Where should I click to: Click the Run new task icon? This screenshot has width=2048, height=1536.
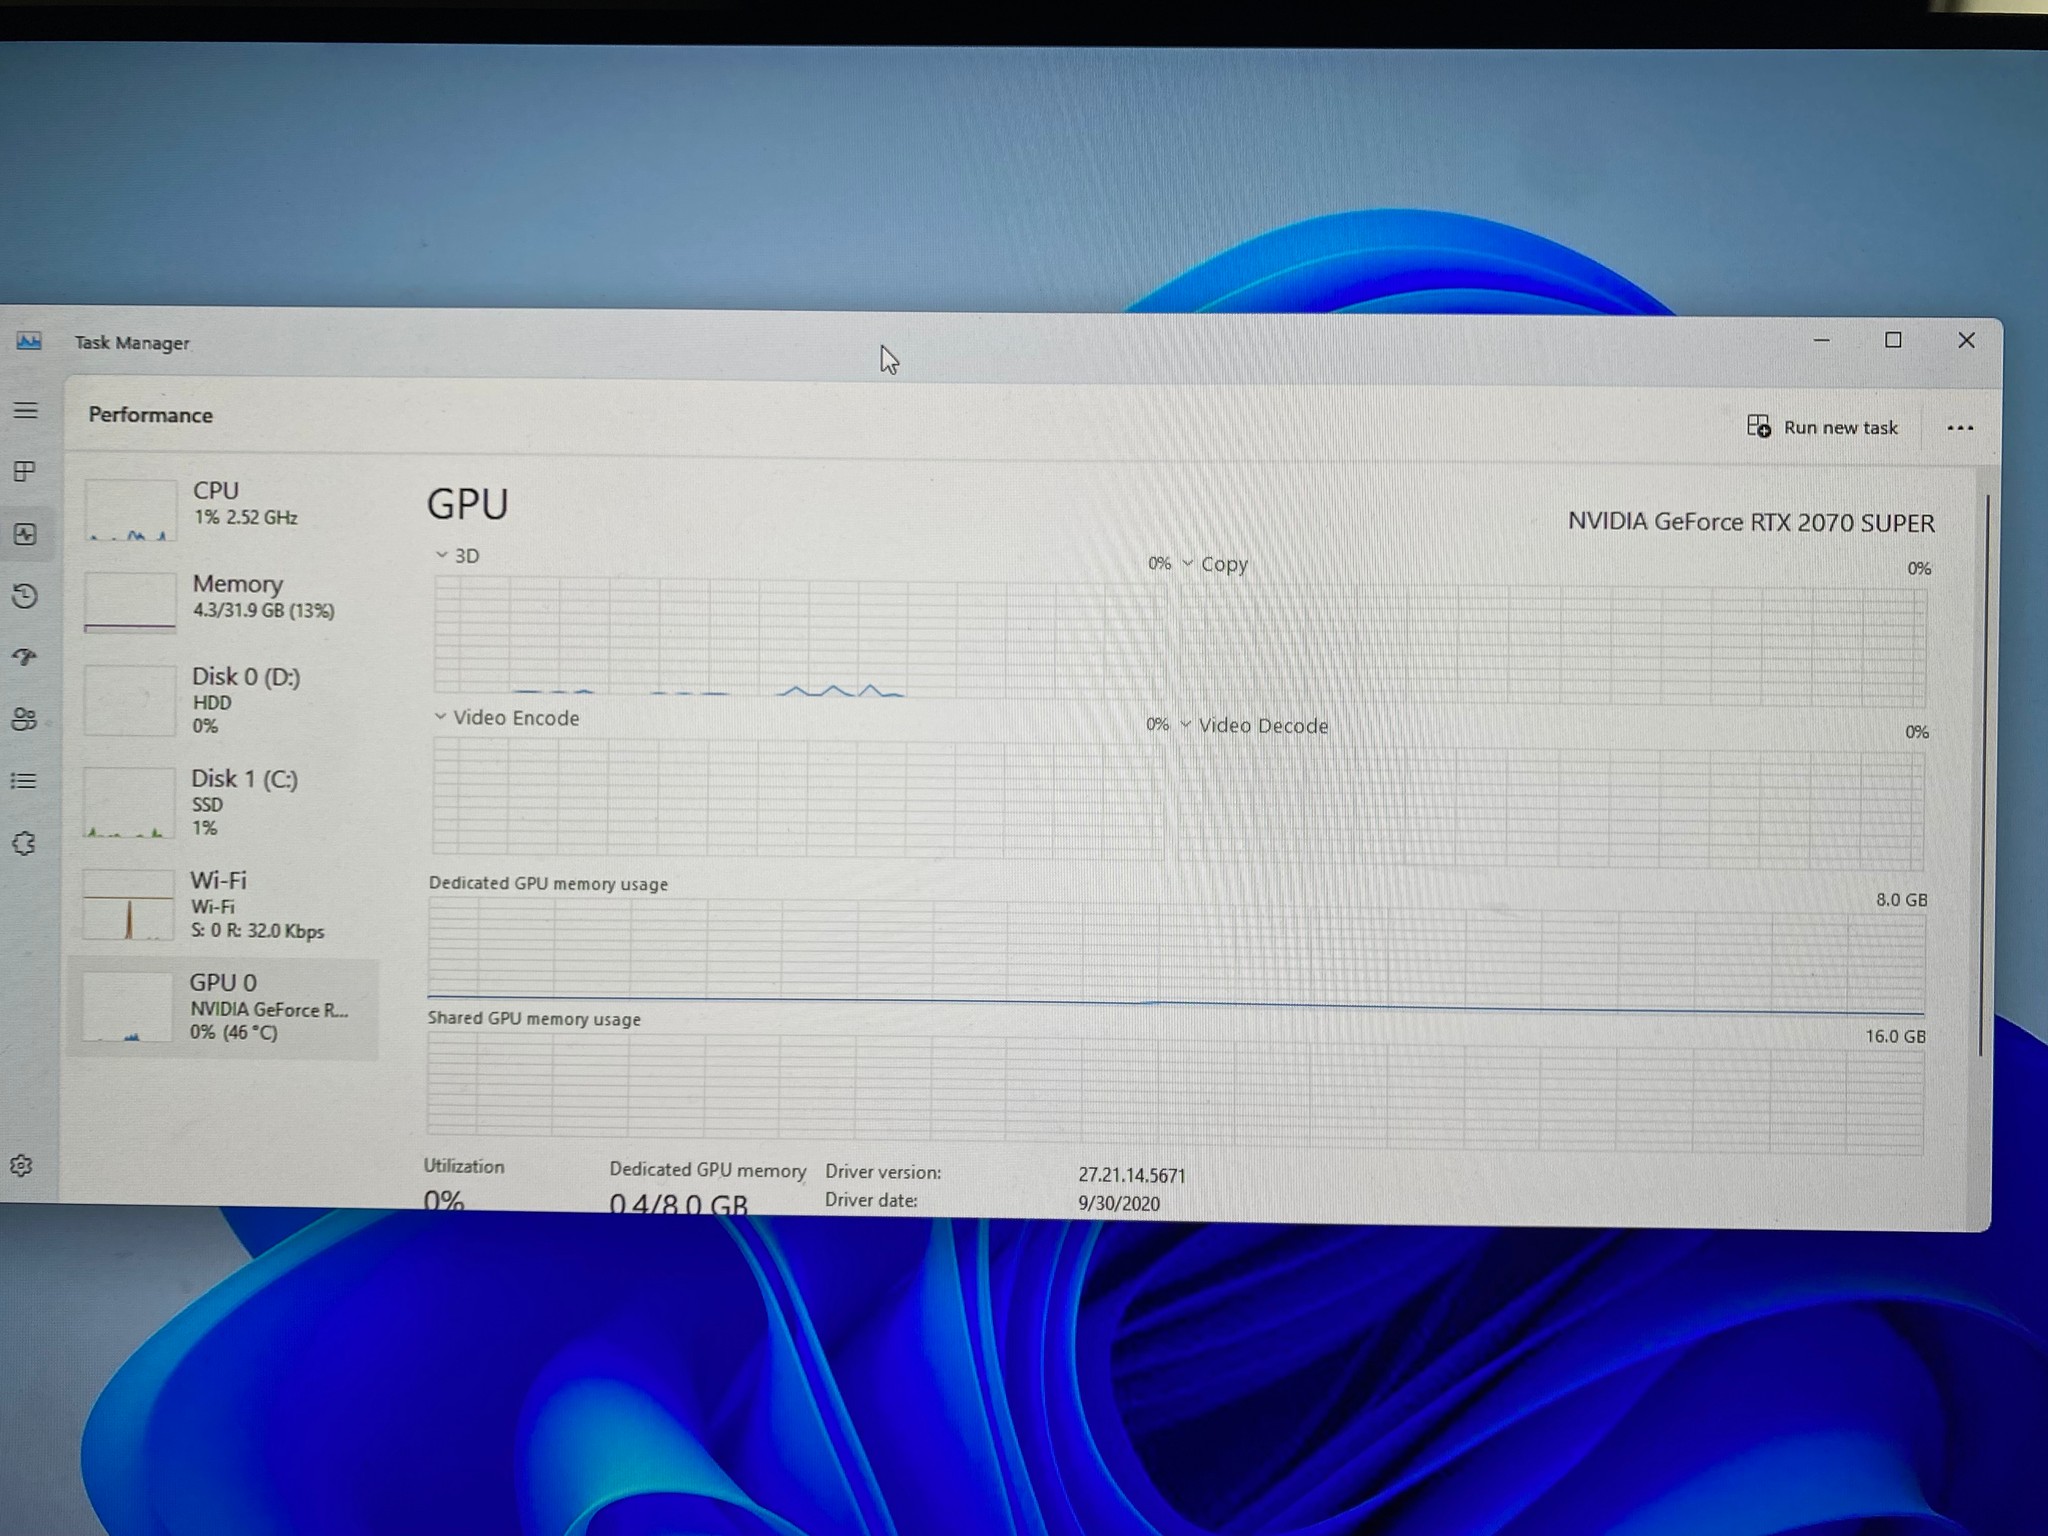pos(1759,427)
